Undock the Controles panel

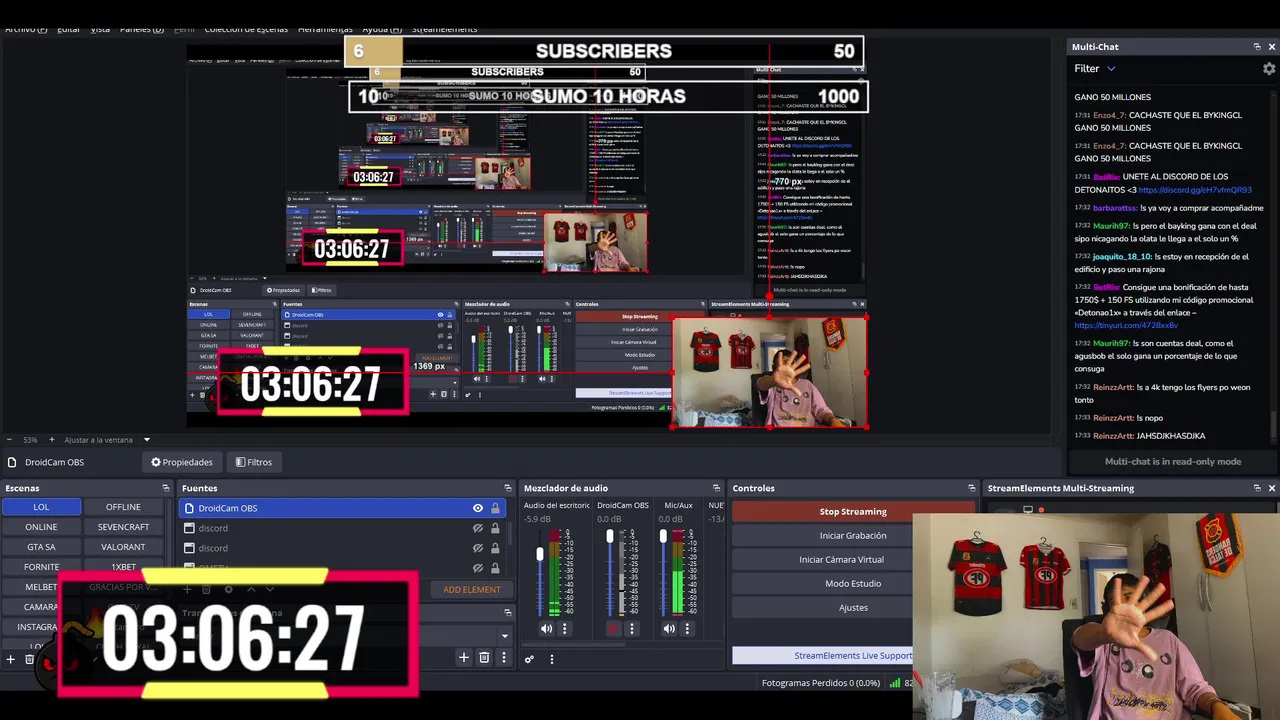point(971,488)
